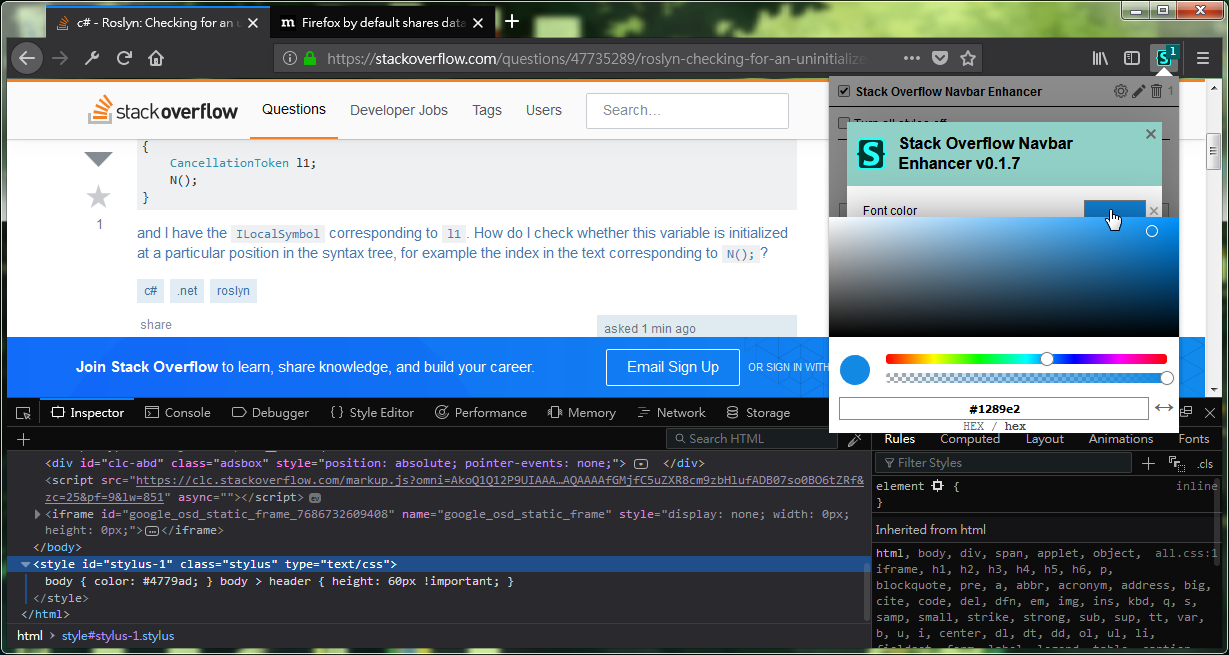Reload the current page

[124, 58]
